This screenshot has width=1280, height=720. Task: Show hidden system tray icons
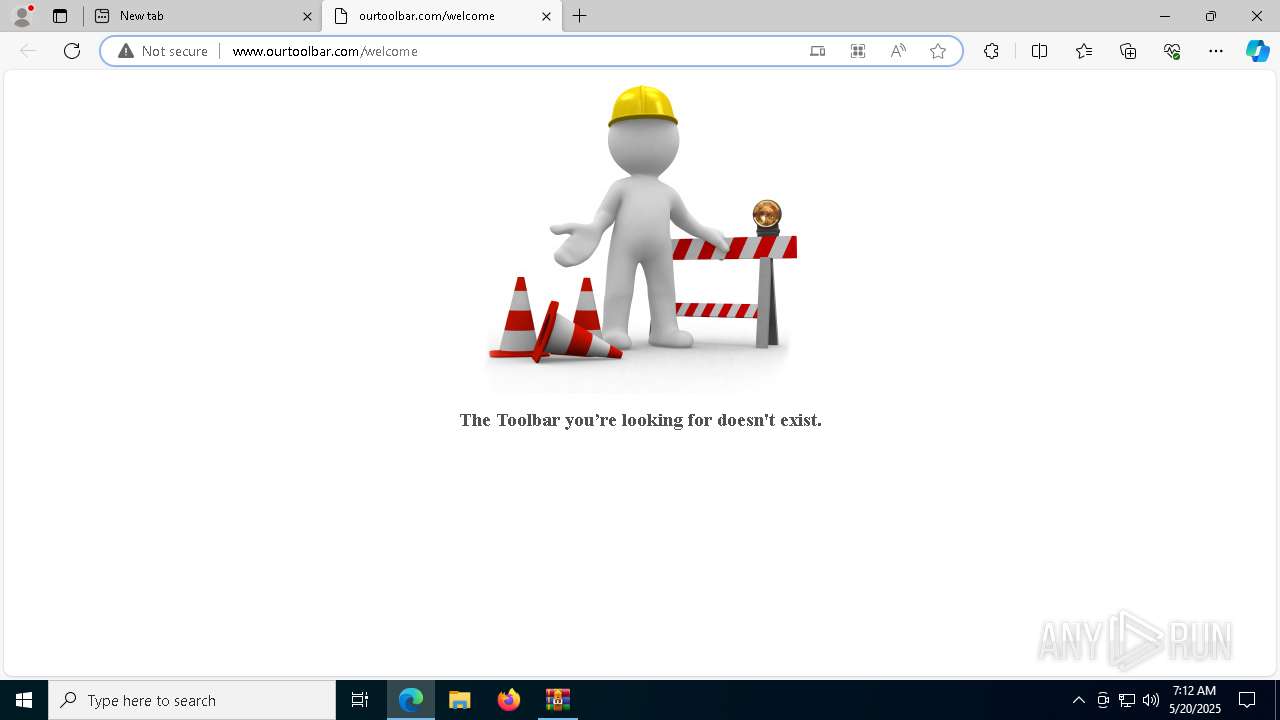click(1078, 700)
